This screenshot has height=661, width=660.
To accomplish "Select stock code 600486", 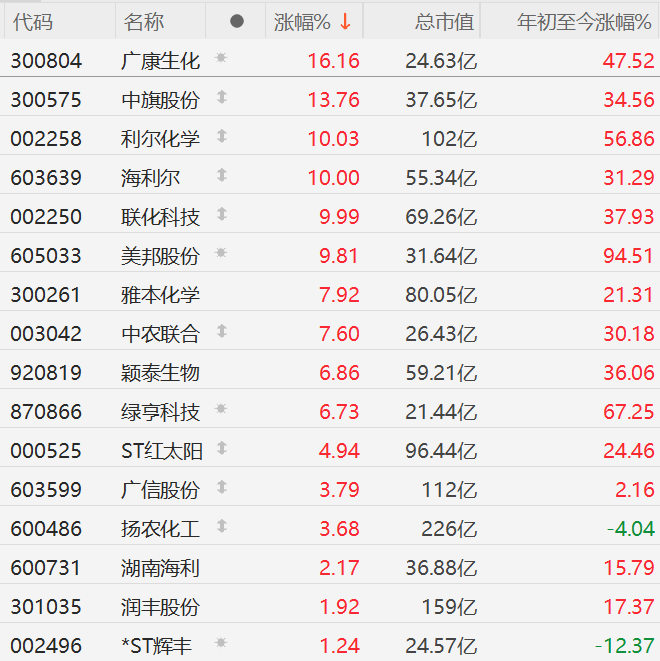I will click(x=46, y=529).
